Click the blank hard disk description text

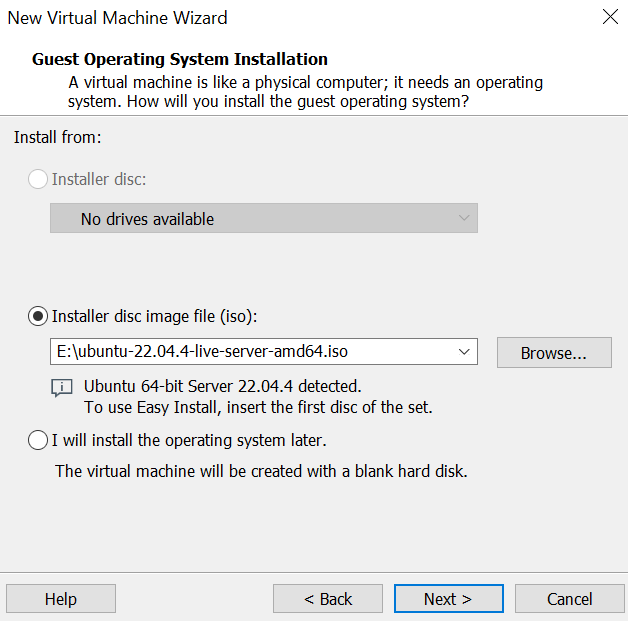[260, 470]
